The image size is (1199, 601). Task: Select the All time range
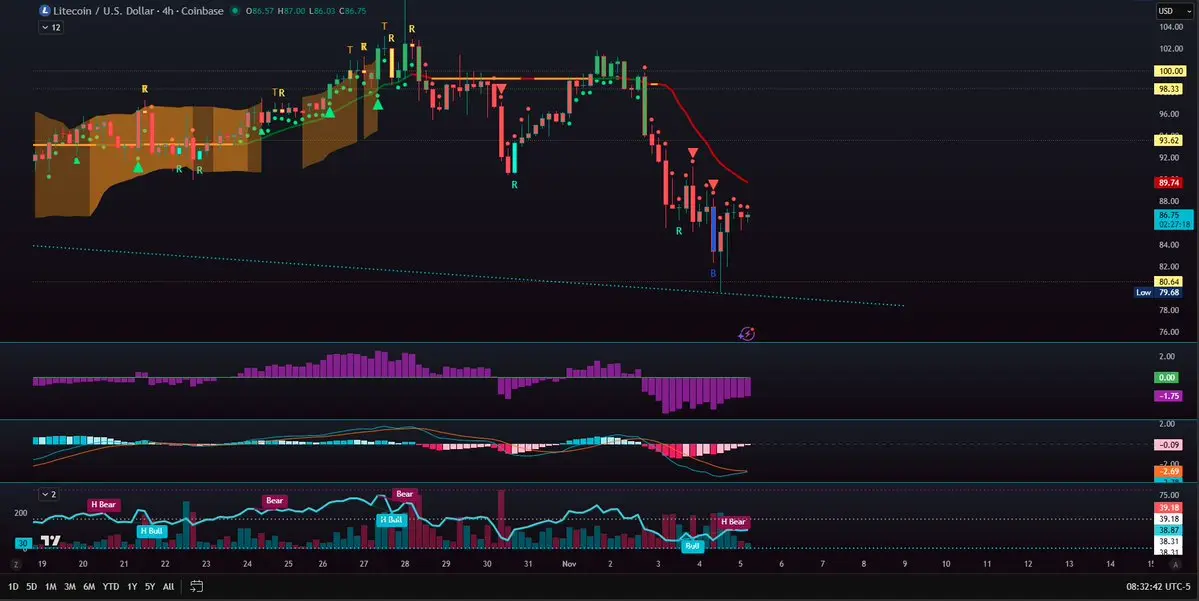[168, 586]
